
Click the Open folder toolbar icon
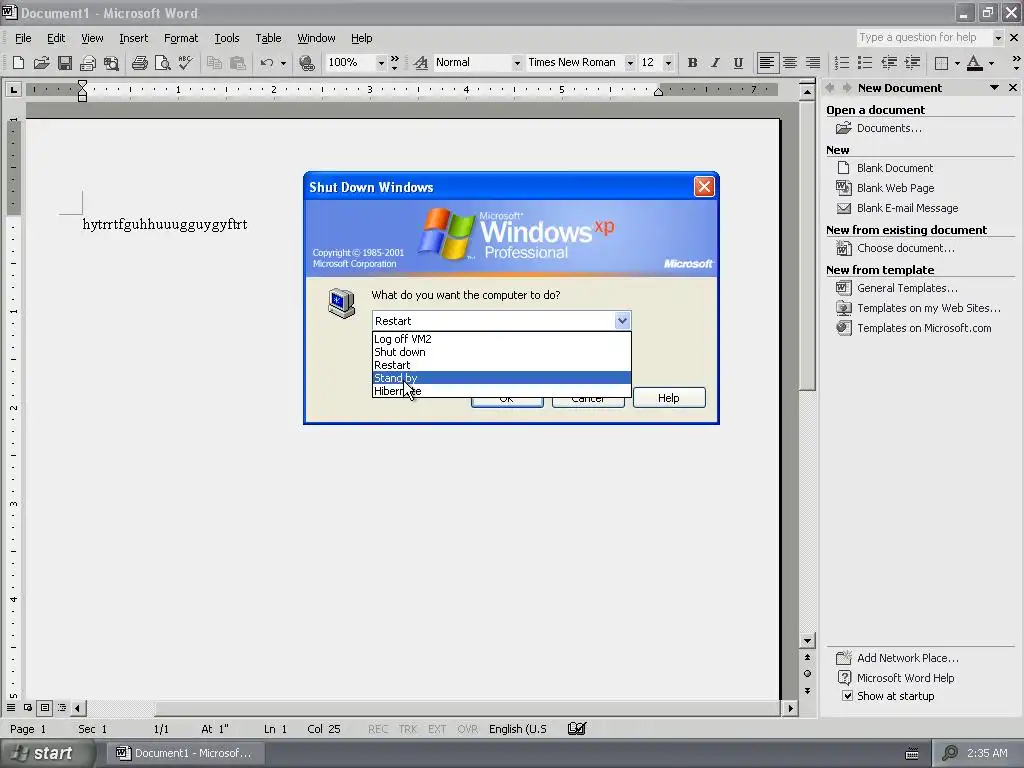41,63
